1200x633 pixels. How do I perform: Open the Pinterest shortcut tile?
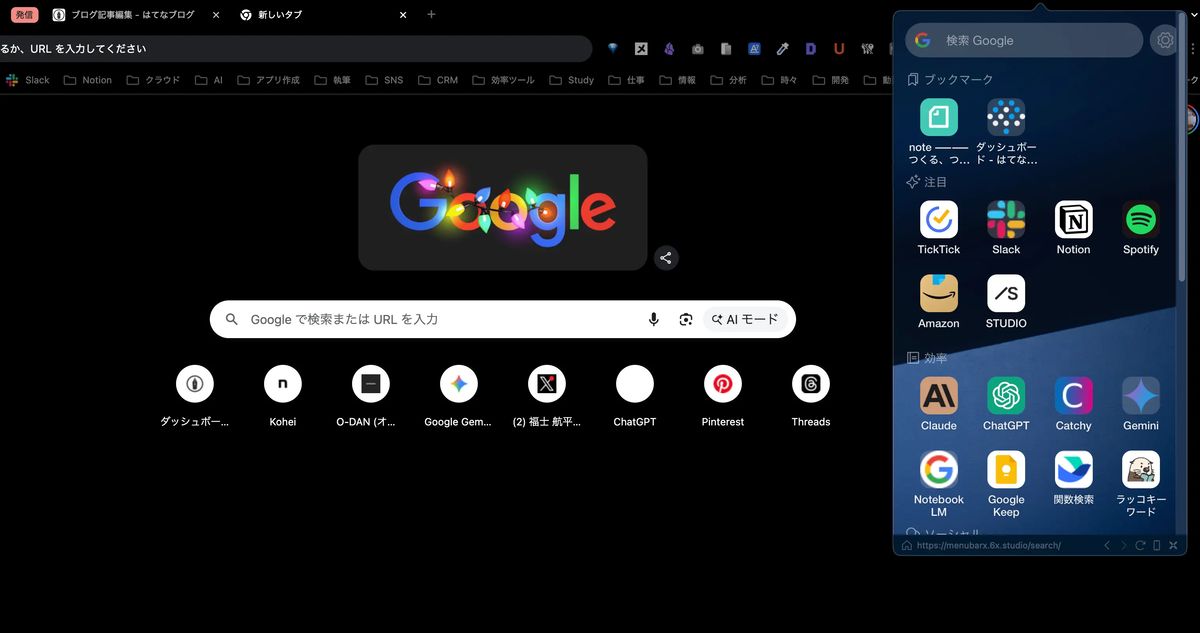(722, 384)
